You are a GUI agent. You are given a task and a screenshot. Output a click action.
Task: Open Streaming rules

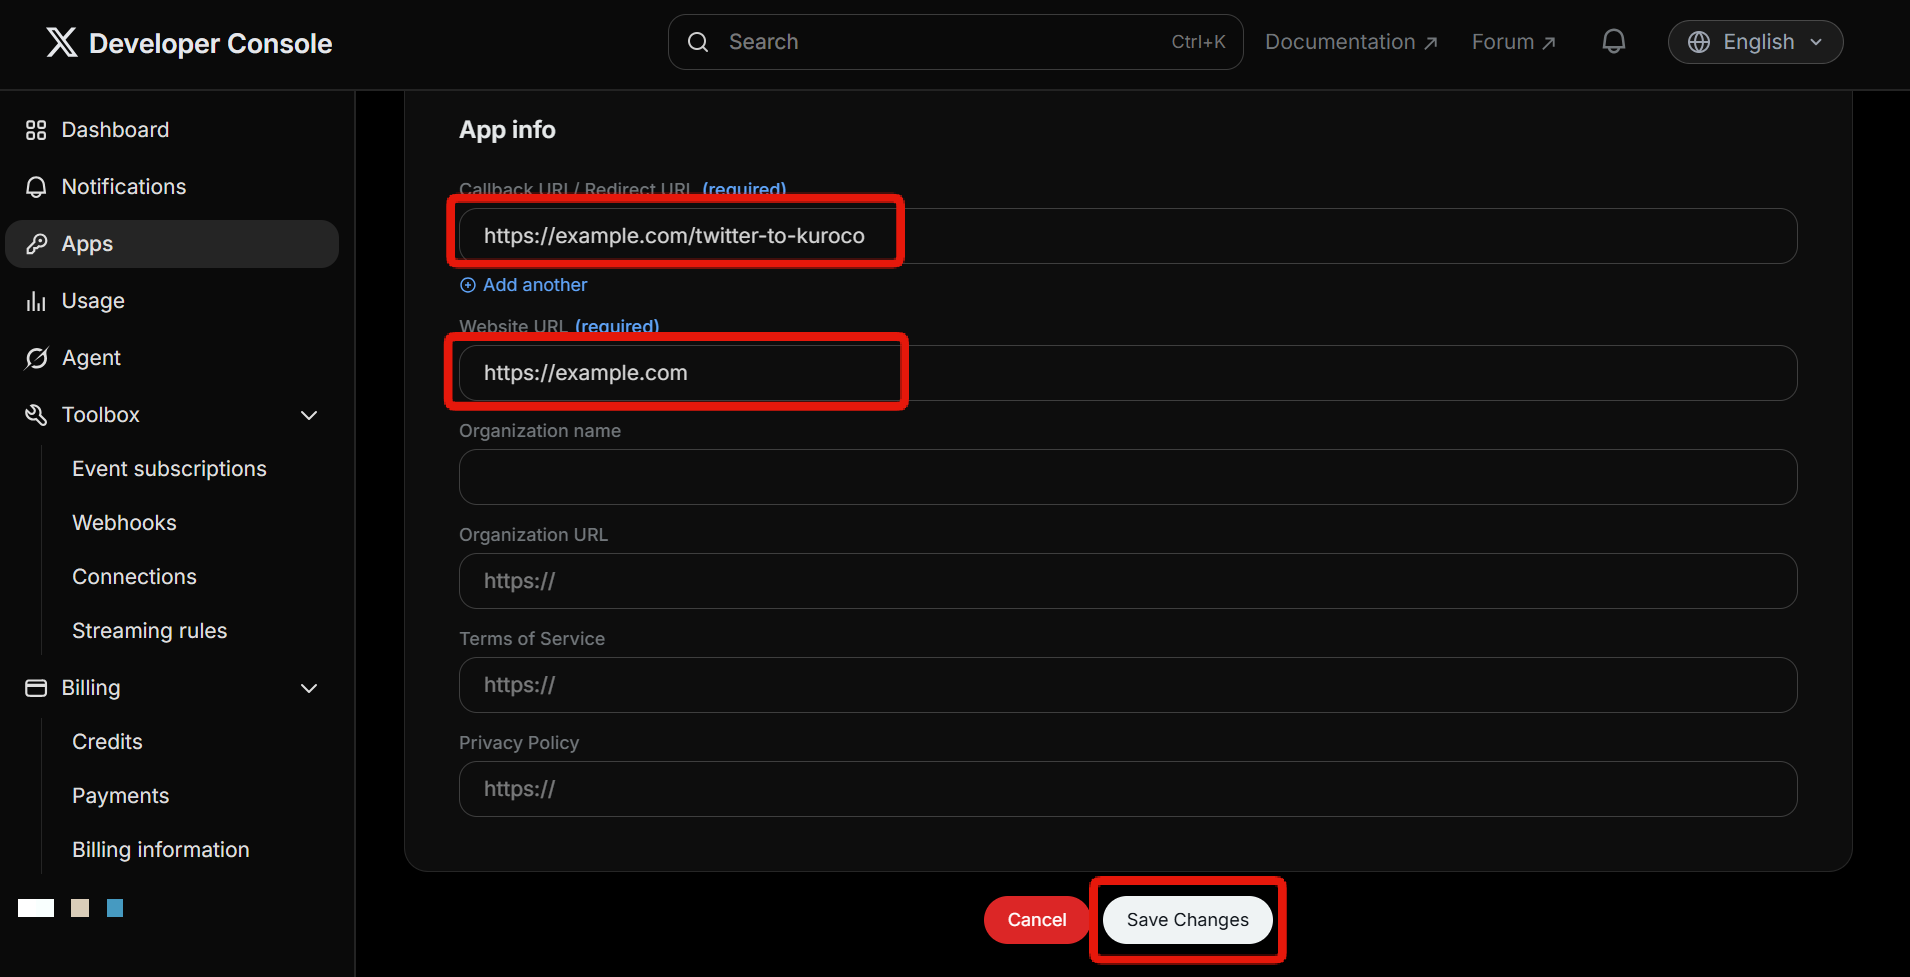(x=149, y=631)
